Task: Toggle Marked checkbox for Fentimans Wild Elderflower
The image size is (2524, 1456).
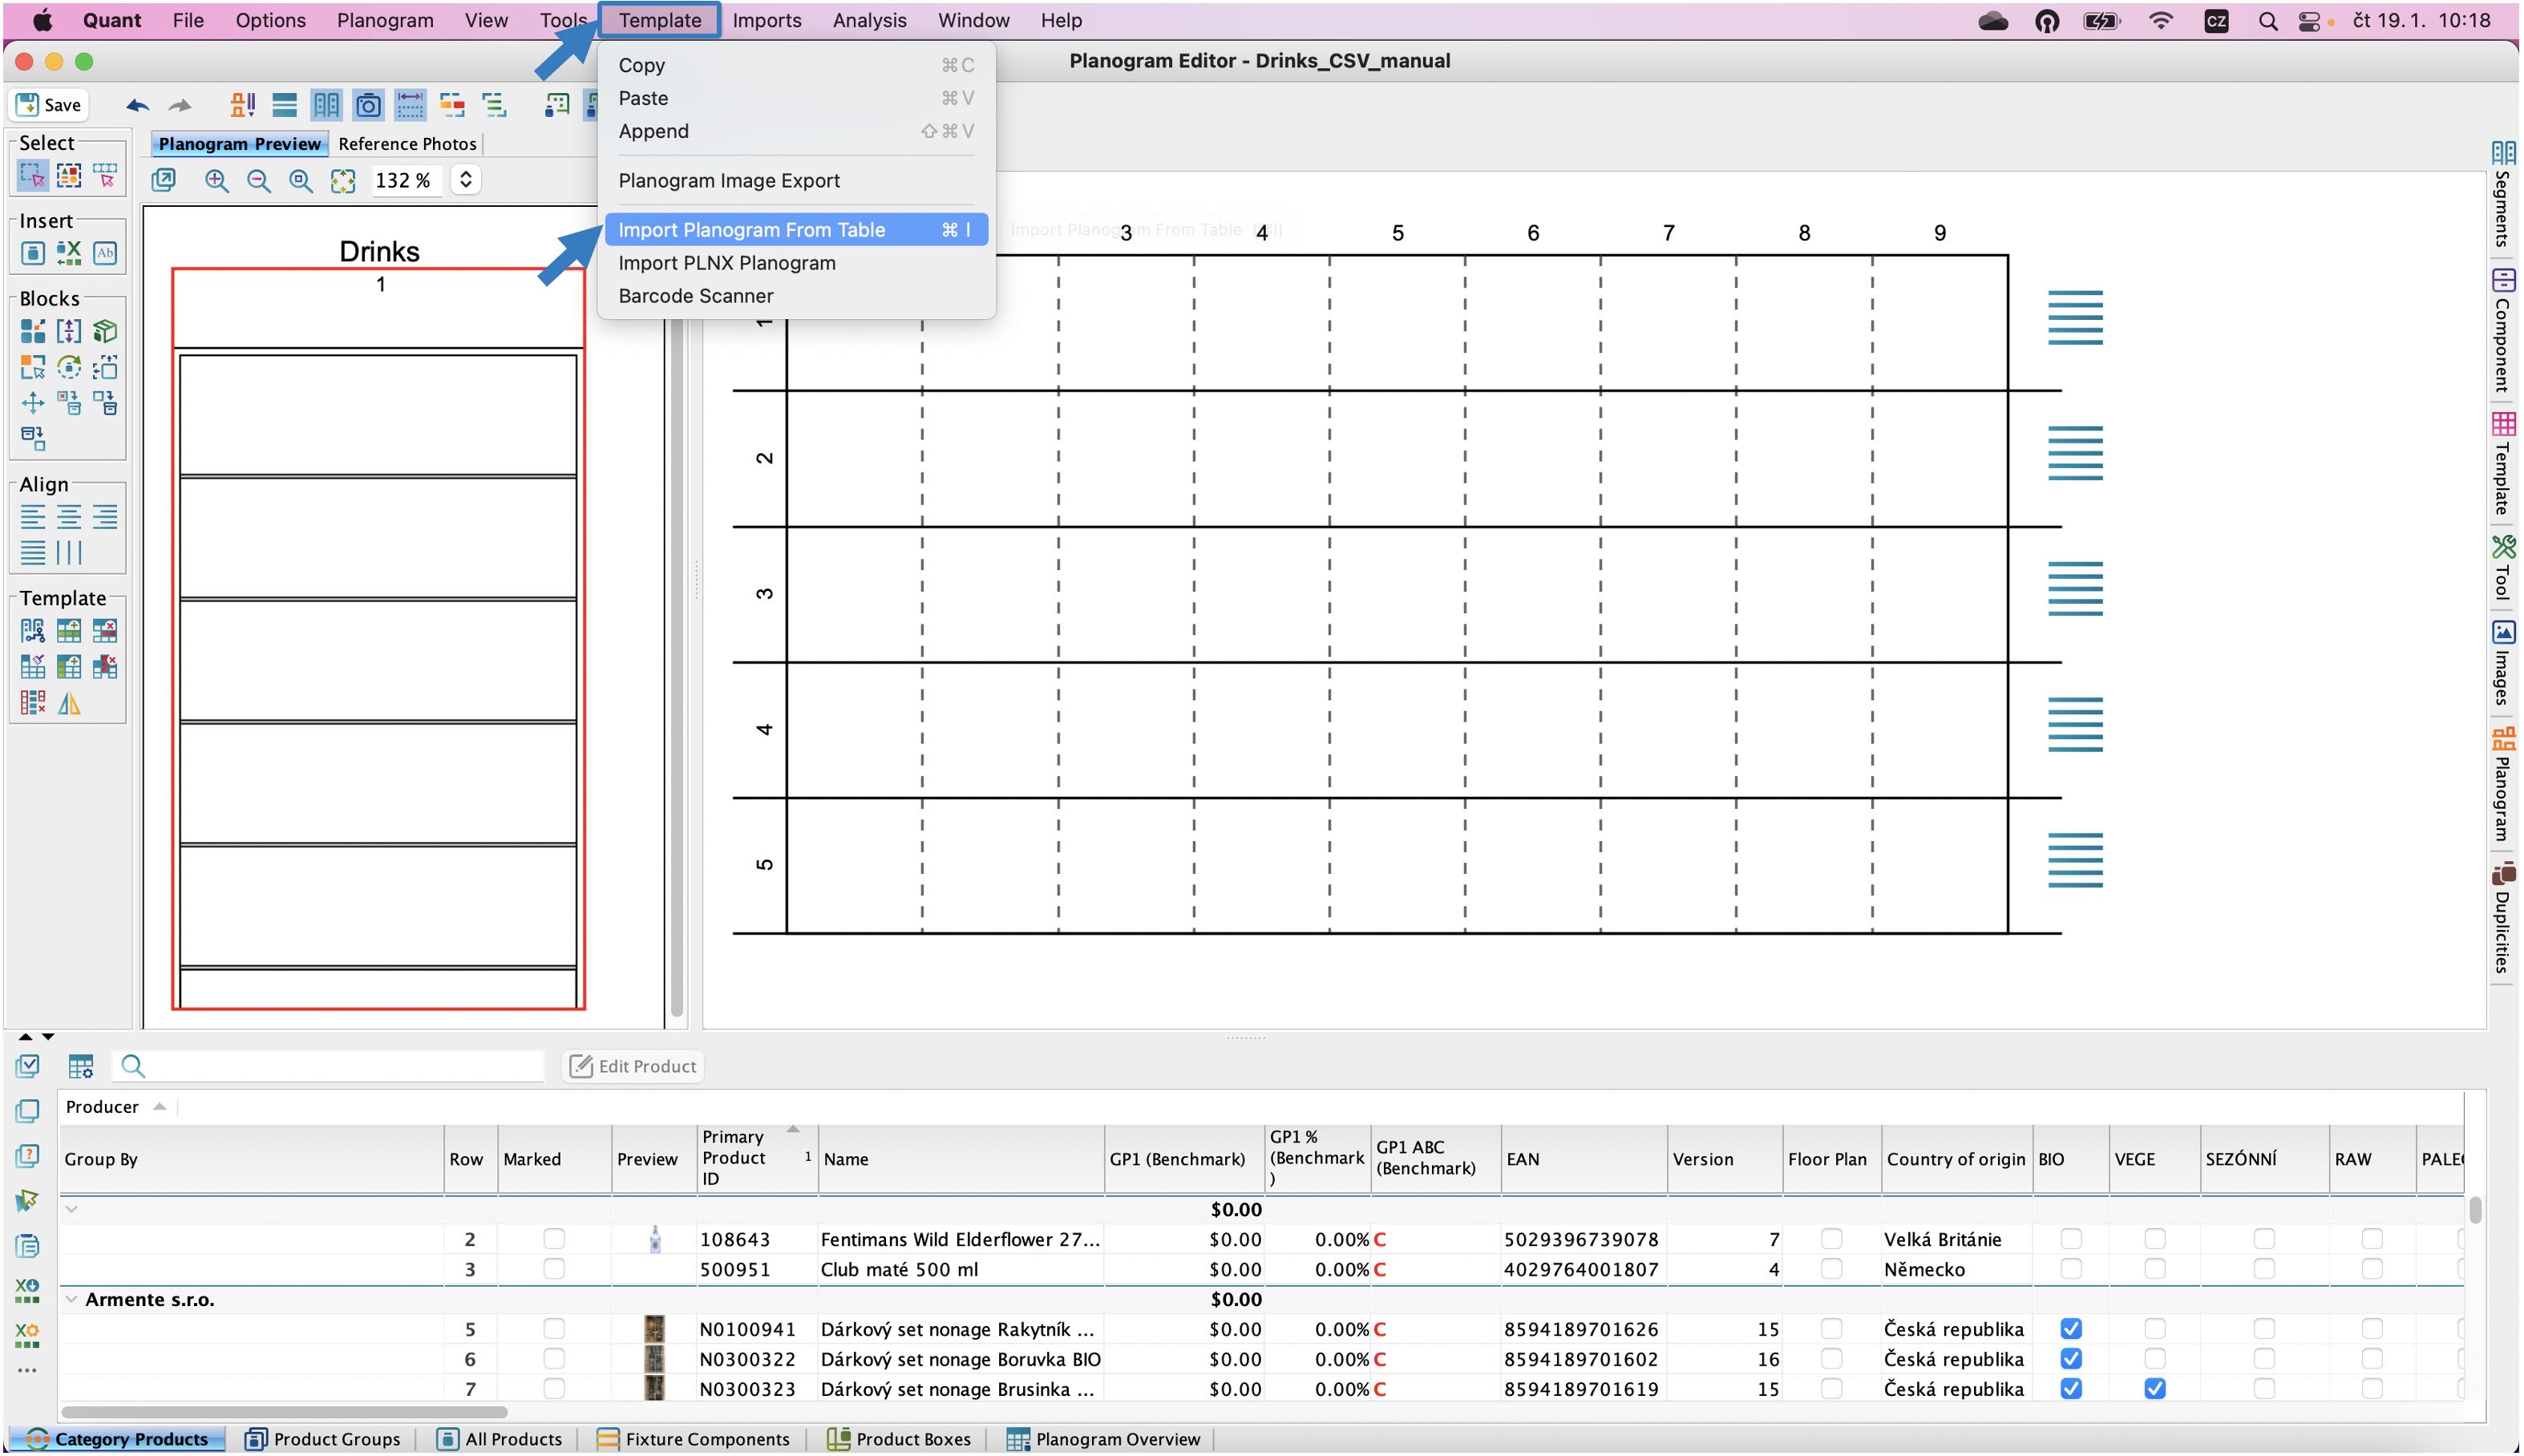Action: pyautogui.click(x=553, y=1240)
